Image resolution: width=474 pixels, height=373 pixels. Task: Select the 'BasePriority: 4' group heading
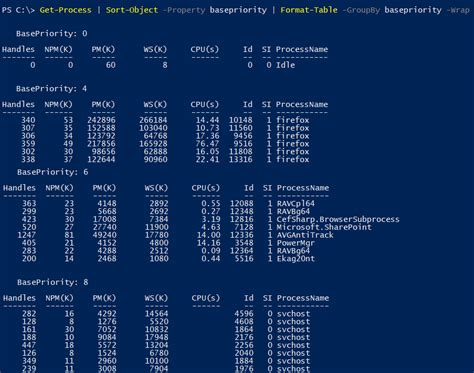[x=52, y=89]
